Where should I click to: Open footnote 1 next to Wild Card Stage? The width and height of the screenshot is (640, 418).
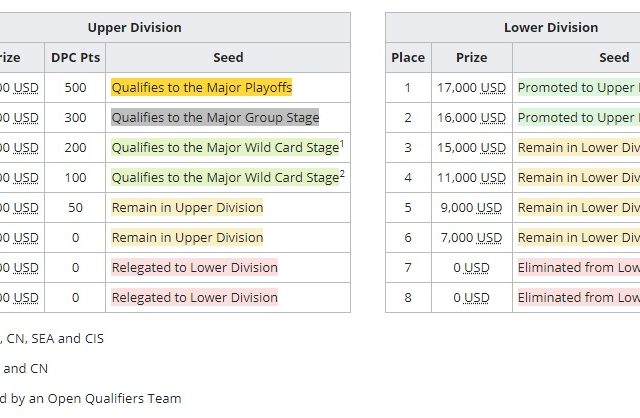[x=342, y=144]
